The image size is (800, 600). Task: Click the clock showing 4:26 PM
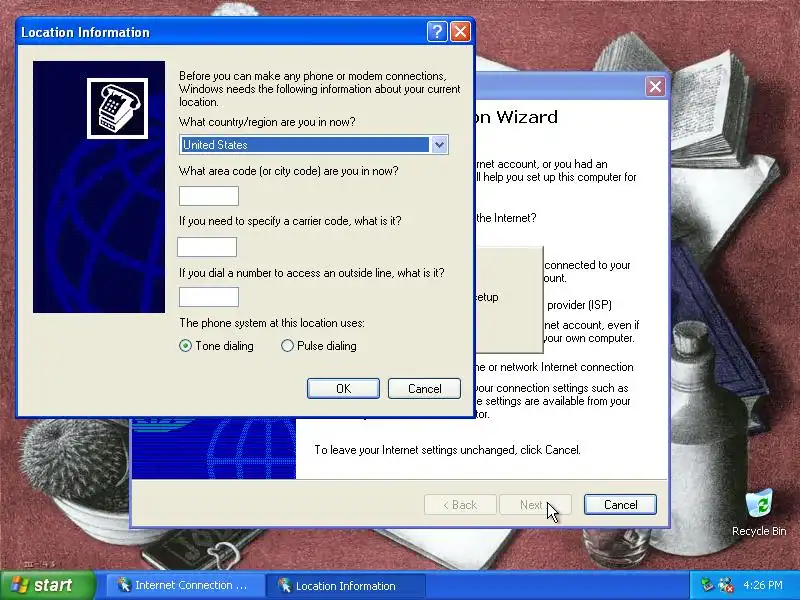(763, 585)
